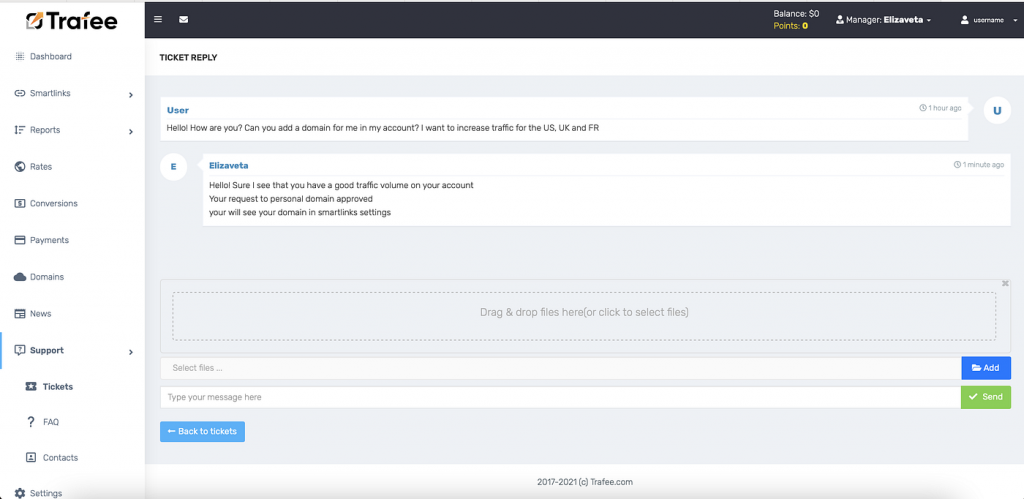Click the Reports sort icon
Viewport: 1024px width, 499px height.
click(20, 130)
